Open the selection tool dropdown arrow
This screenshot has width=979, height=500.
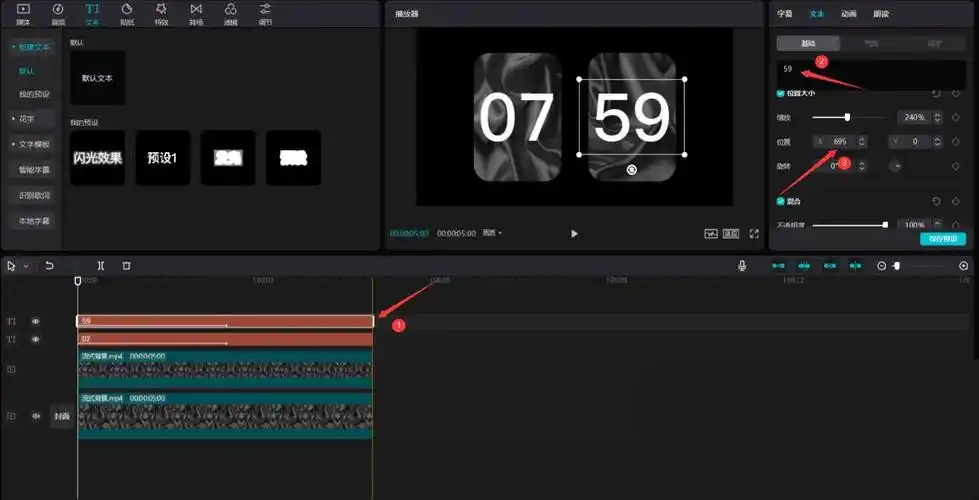click(x=26, y=266)
